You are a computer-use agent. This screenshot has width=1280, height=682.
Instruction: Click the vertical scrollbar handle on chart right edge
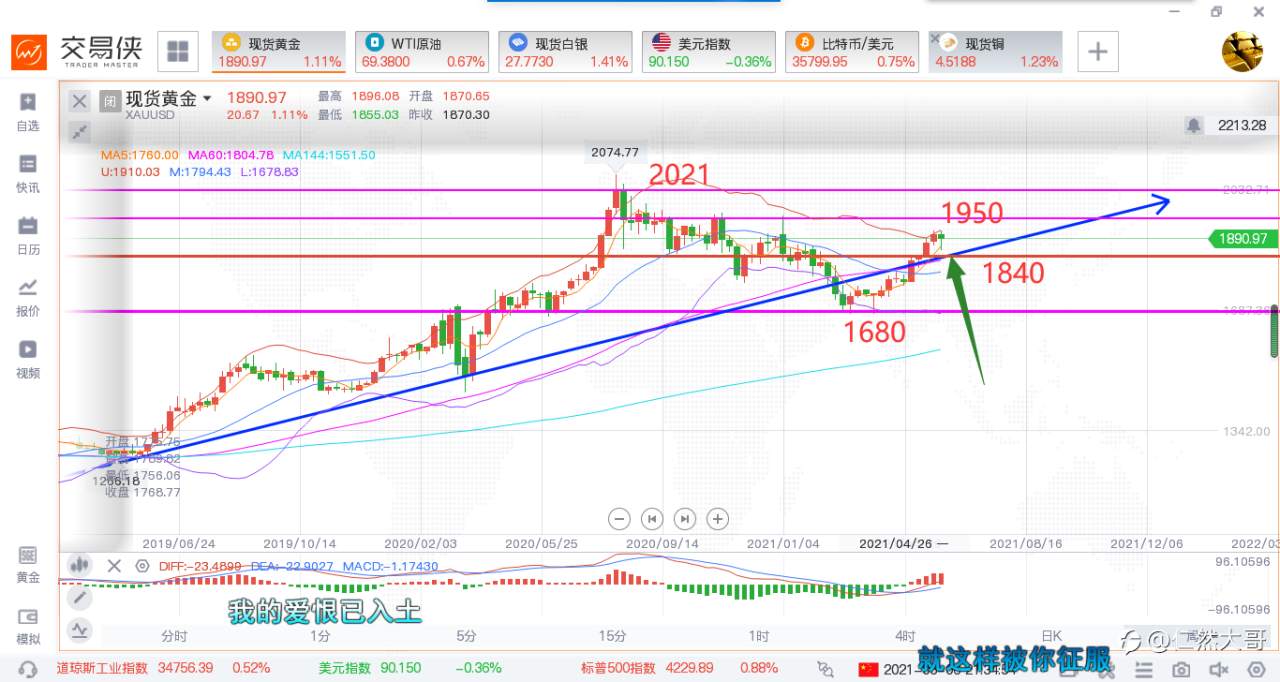tap(1274, 333)
